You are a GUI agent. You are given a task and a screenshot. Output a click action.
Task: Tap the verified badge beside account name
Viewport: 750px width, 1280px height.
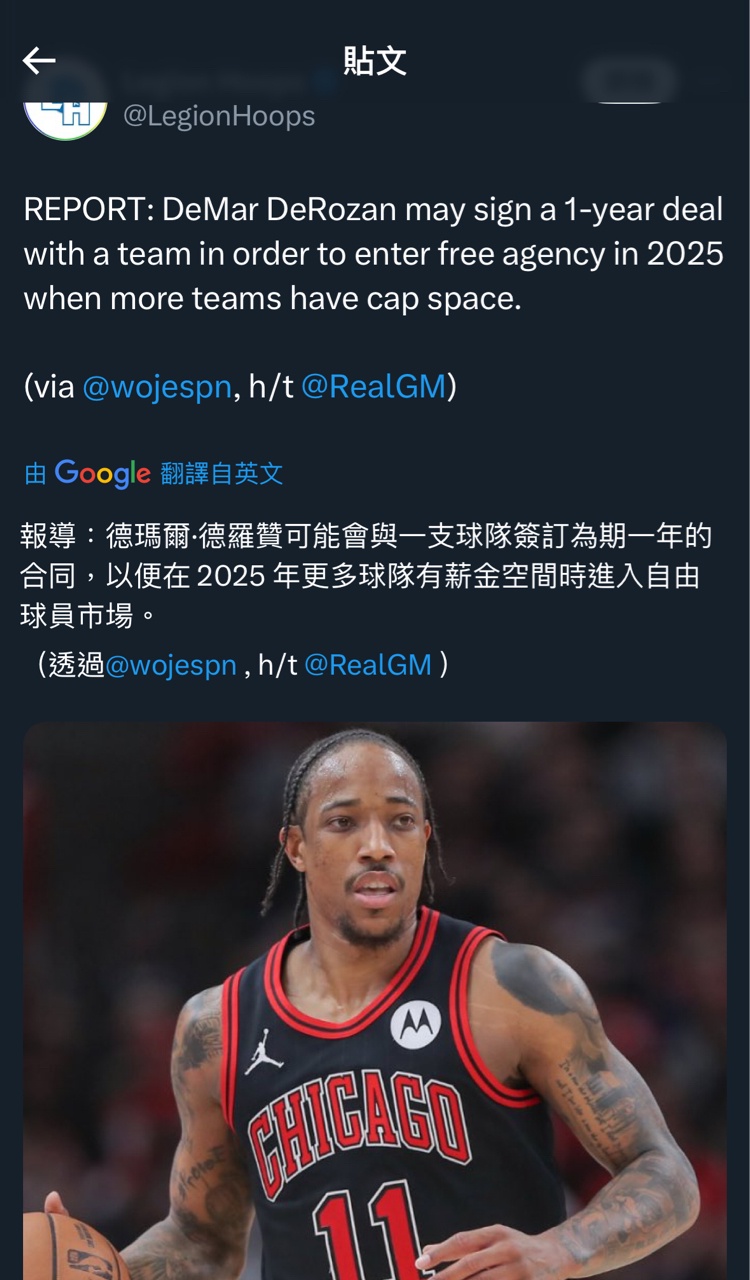tap(321, 82)
